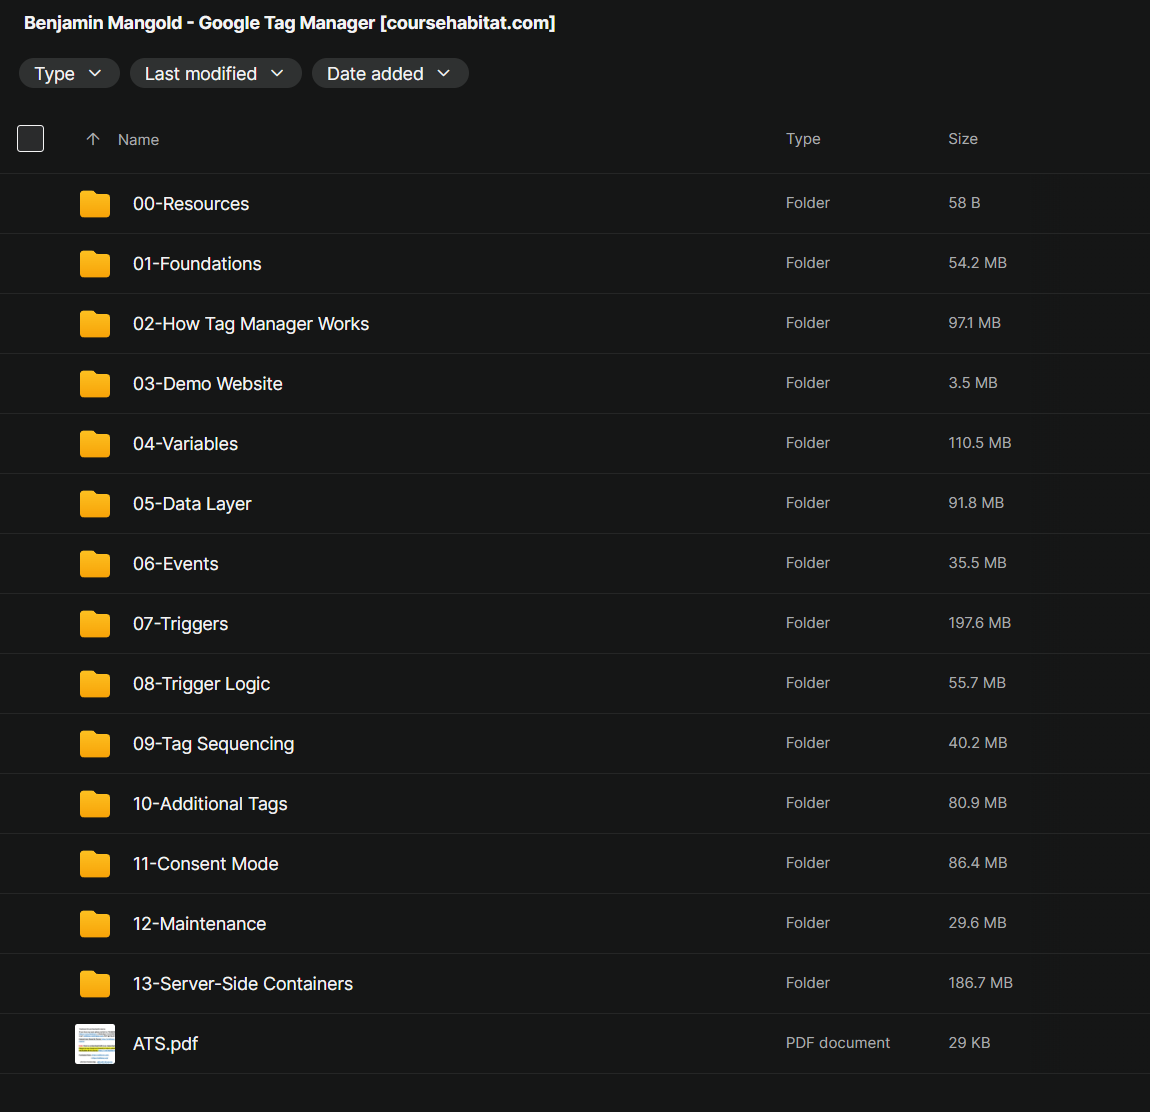This screenshot has width=1150, height=1112.
Task: Click the Size column header
Action: tap(963, 139)
